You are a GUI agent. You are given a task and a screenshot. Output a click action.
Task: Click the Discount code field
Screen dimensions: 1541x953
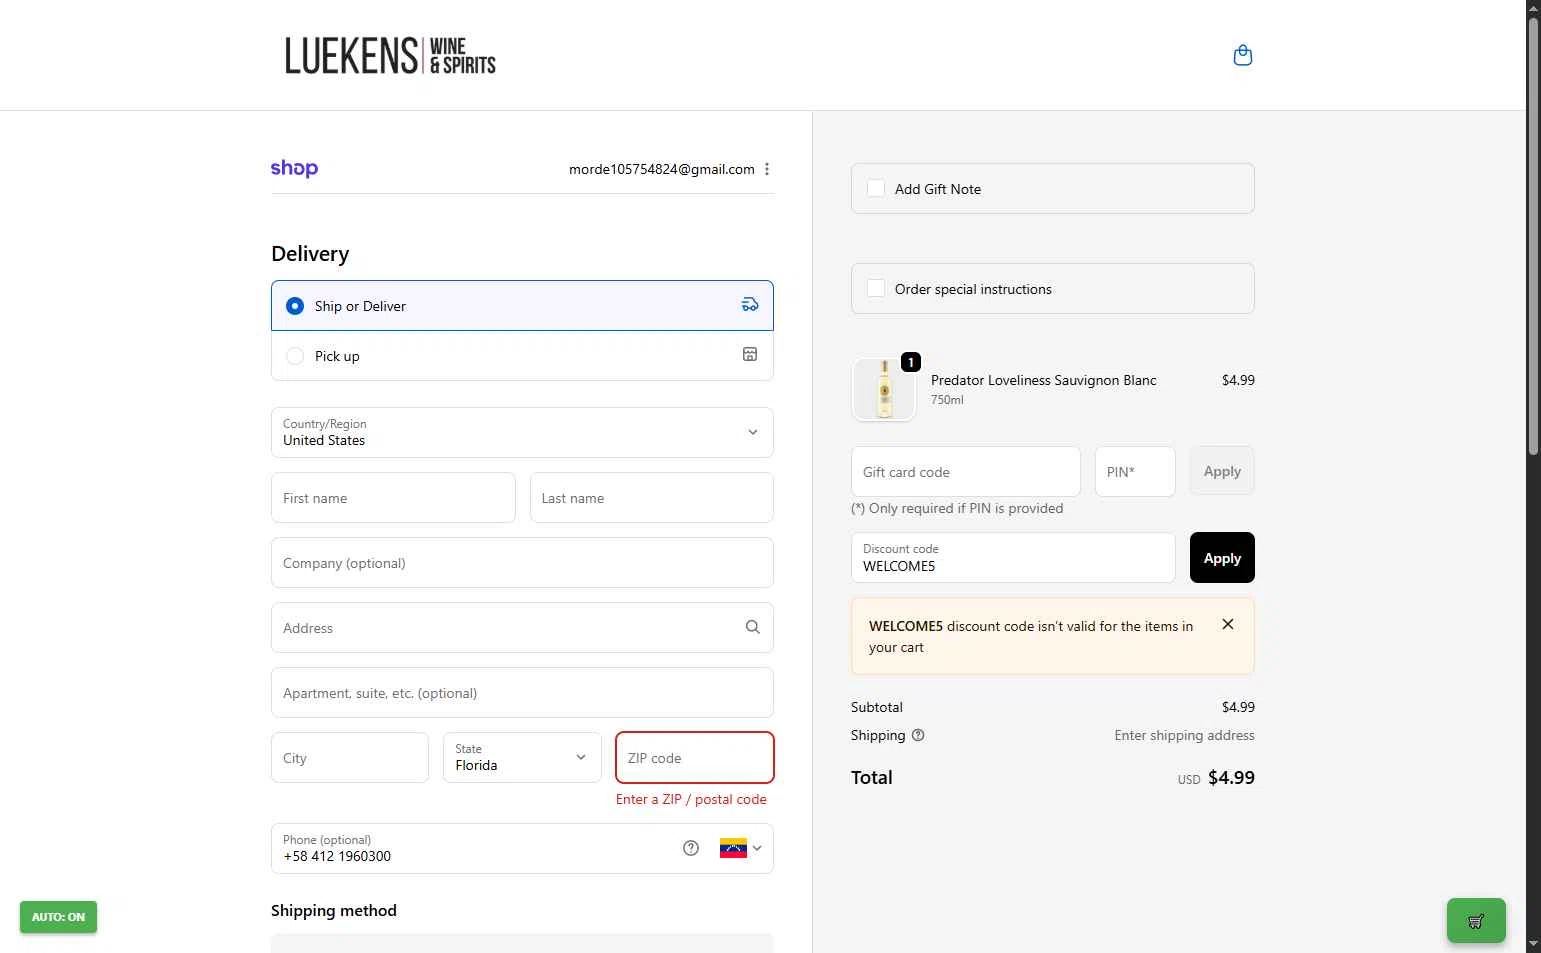point(1013,558)
